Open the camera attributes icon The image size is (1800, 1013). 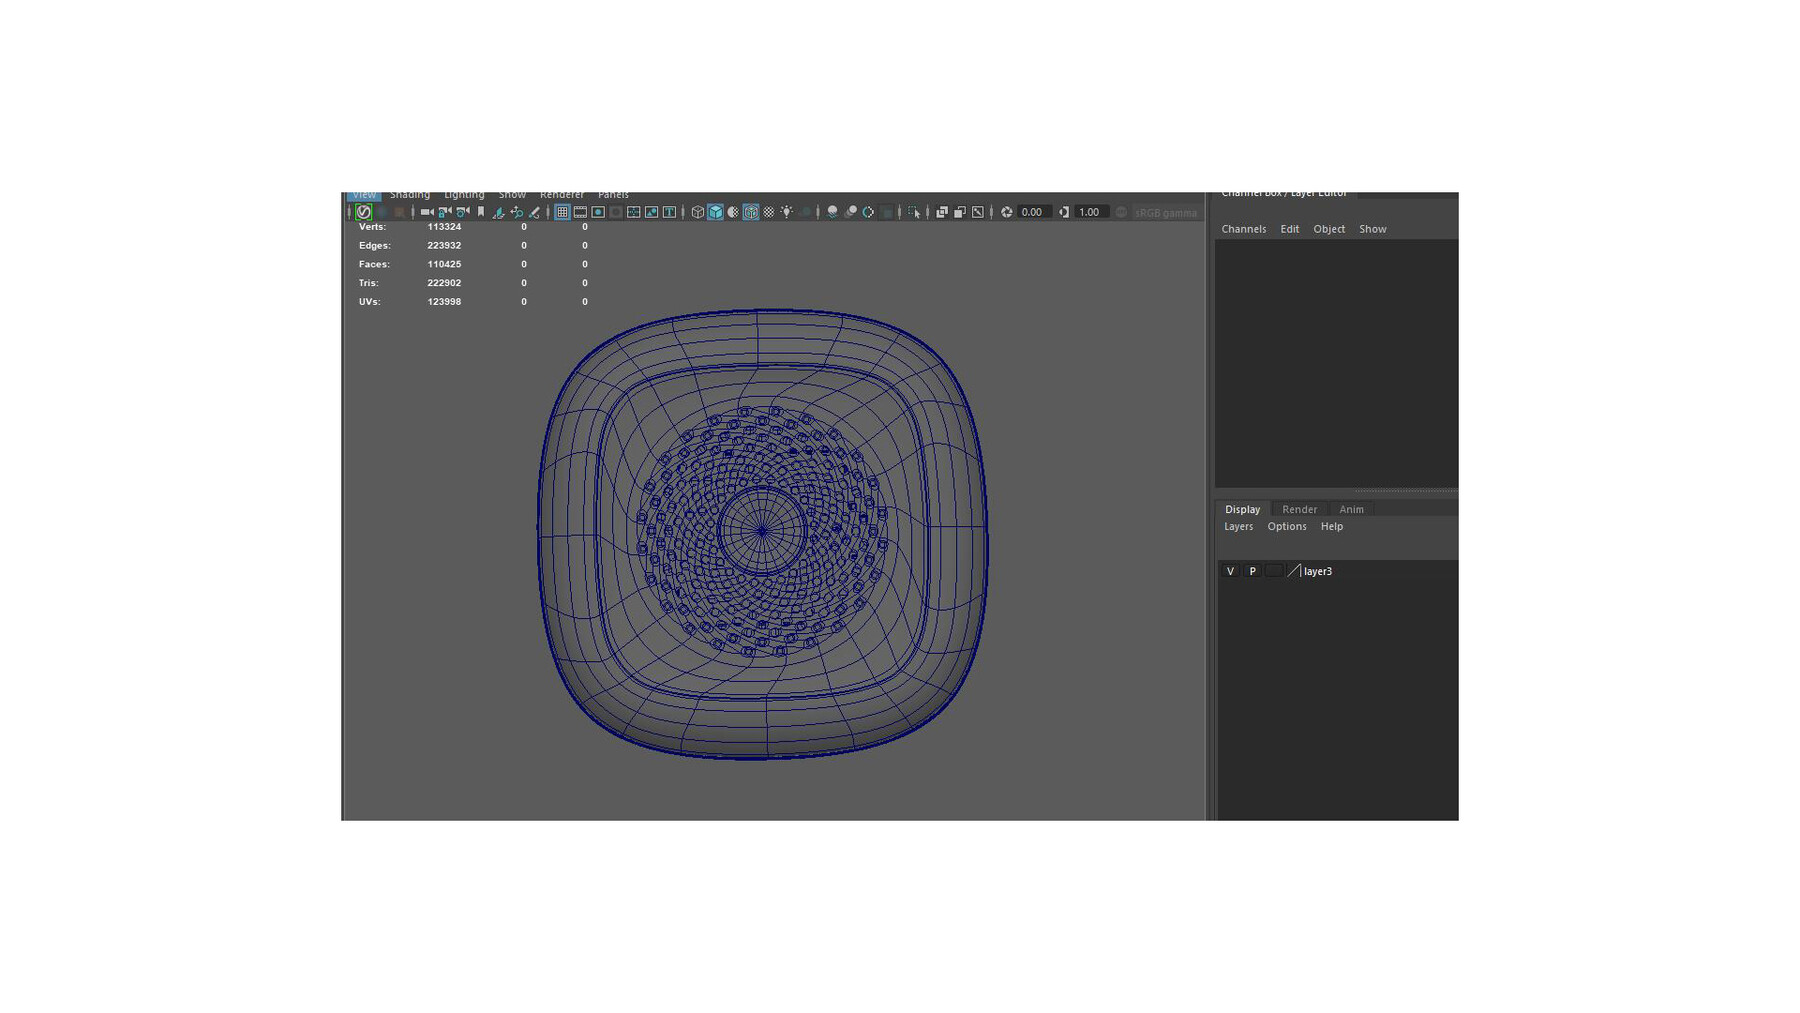[463, 212]
